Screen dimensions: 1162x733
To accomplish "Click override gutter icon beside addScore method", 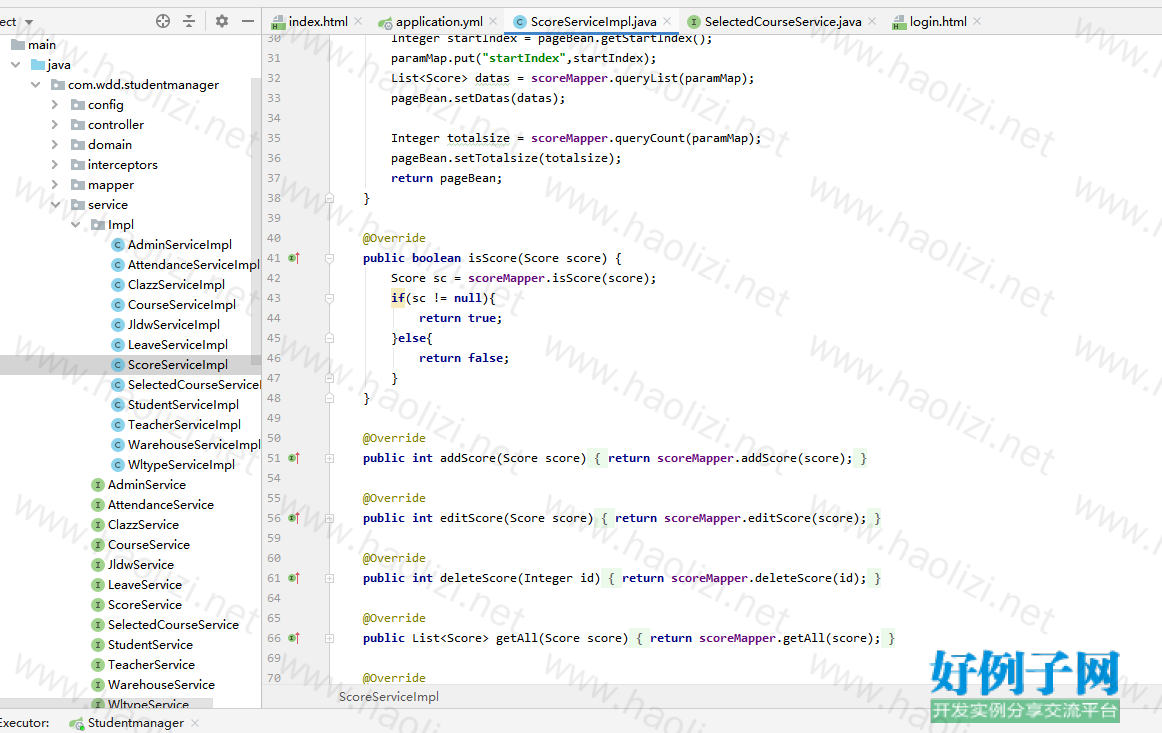I will 294,458.
